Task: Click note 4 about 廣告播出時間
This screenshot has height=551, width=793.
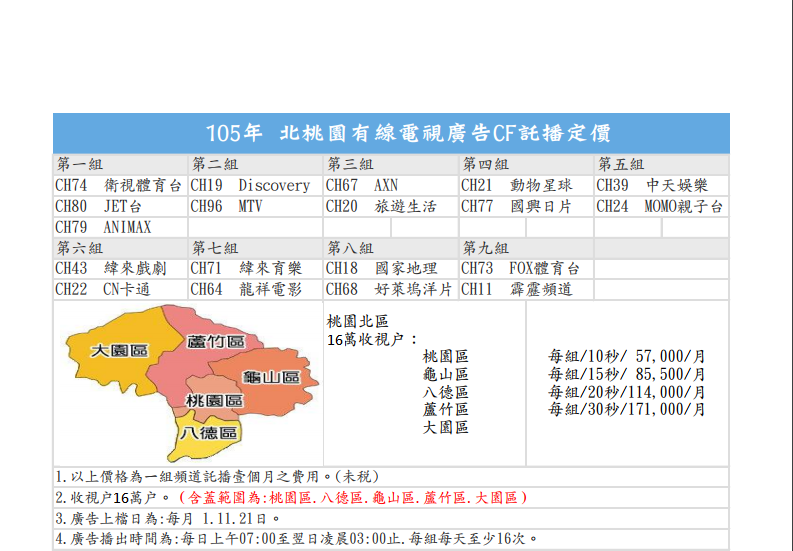Action: (296, 539)
